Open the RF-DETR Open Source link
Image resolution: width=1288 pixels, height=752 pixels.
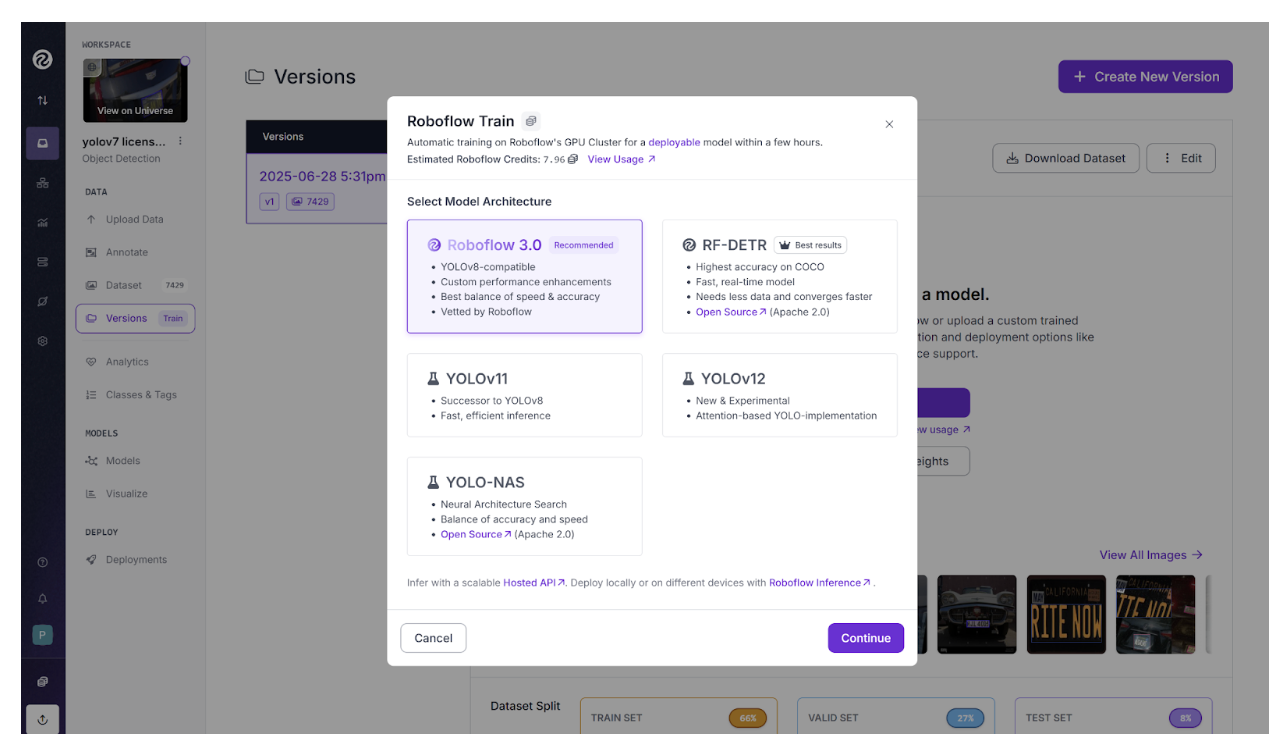point(731,312)
